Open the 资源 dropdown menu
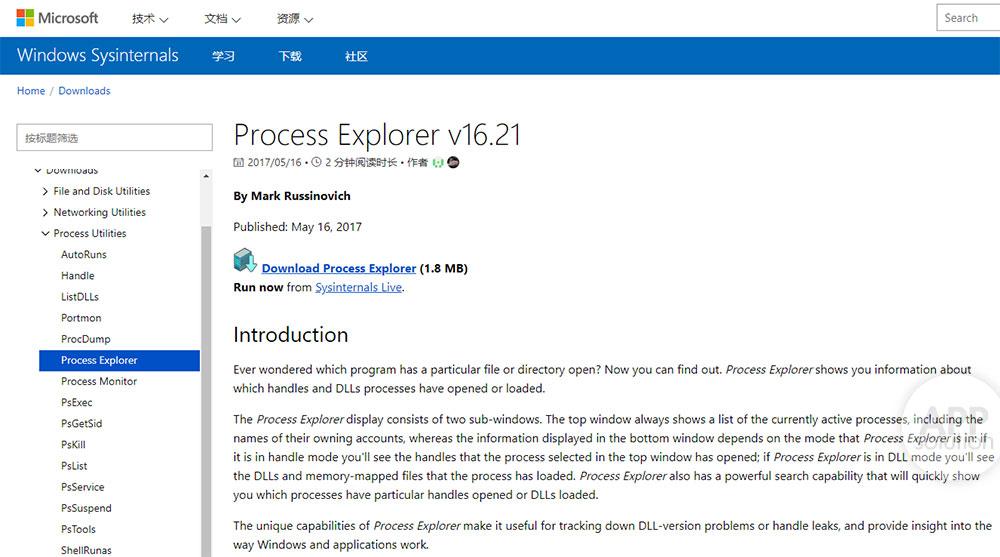Viewport: 1000px width, 557px height. [295, 19]
